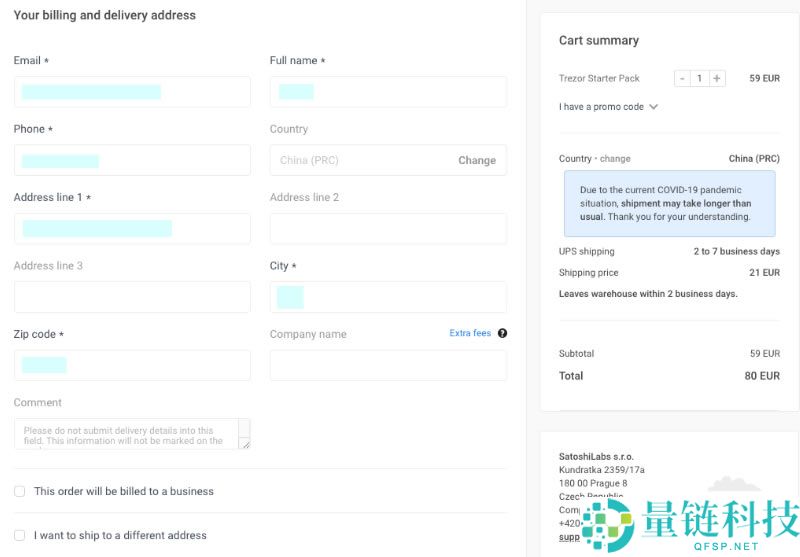The width and height of the screenshot is (800, 557).
Task: Click inside the Comment text area
Action: point(126,433)
